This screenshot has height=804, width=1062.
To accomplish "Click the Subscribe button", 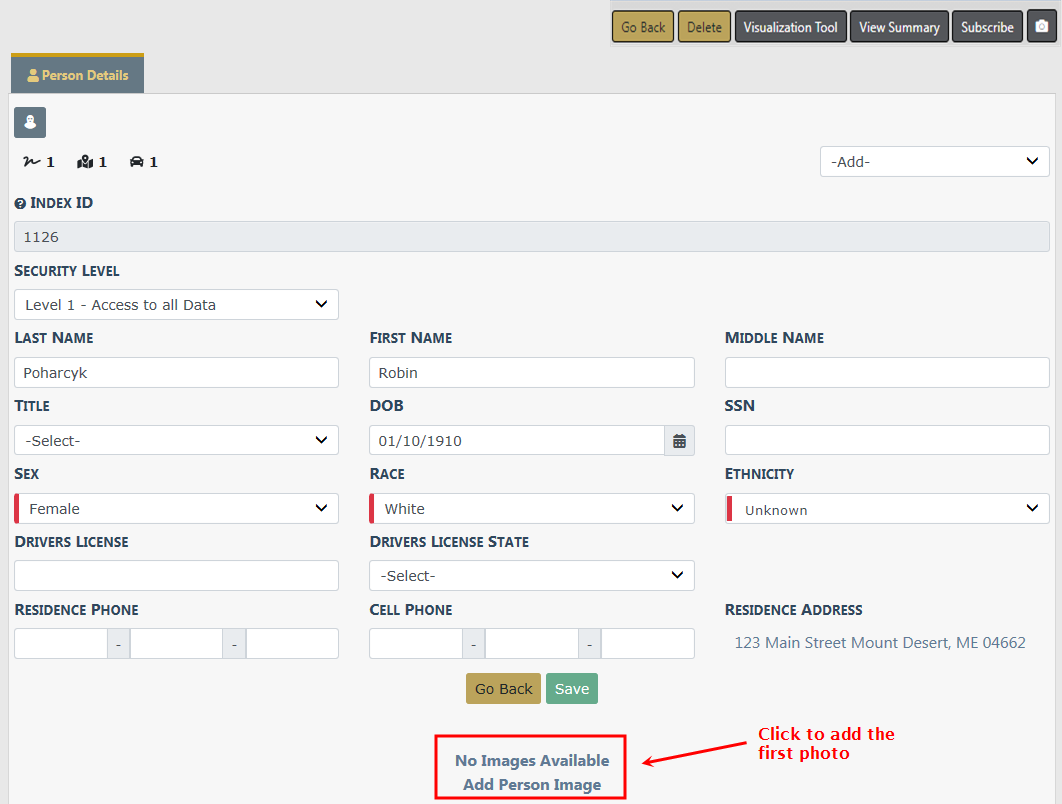I will coord(987,27).
